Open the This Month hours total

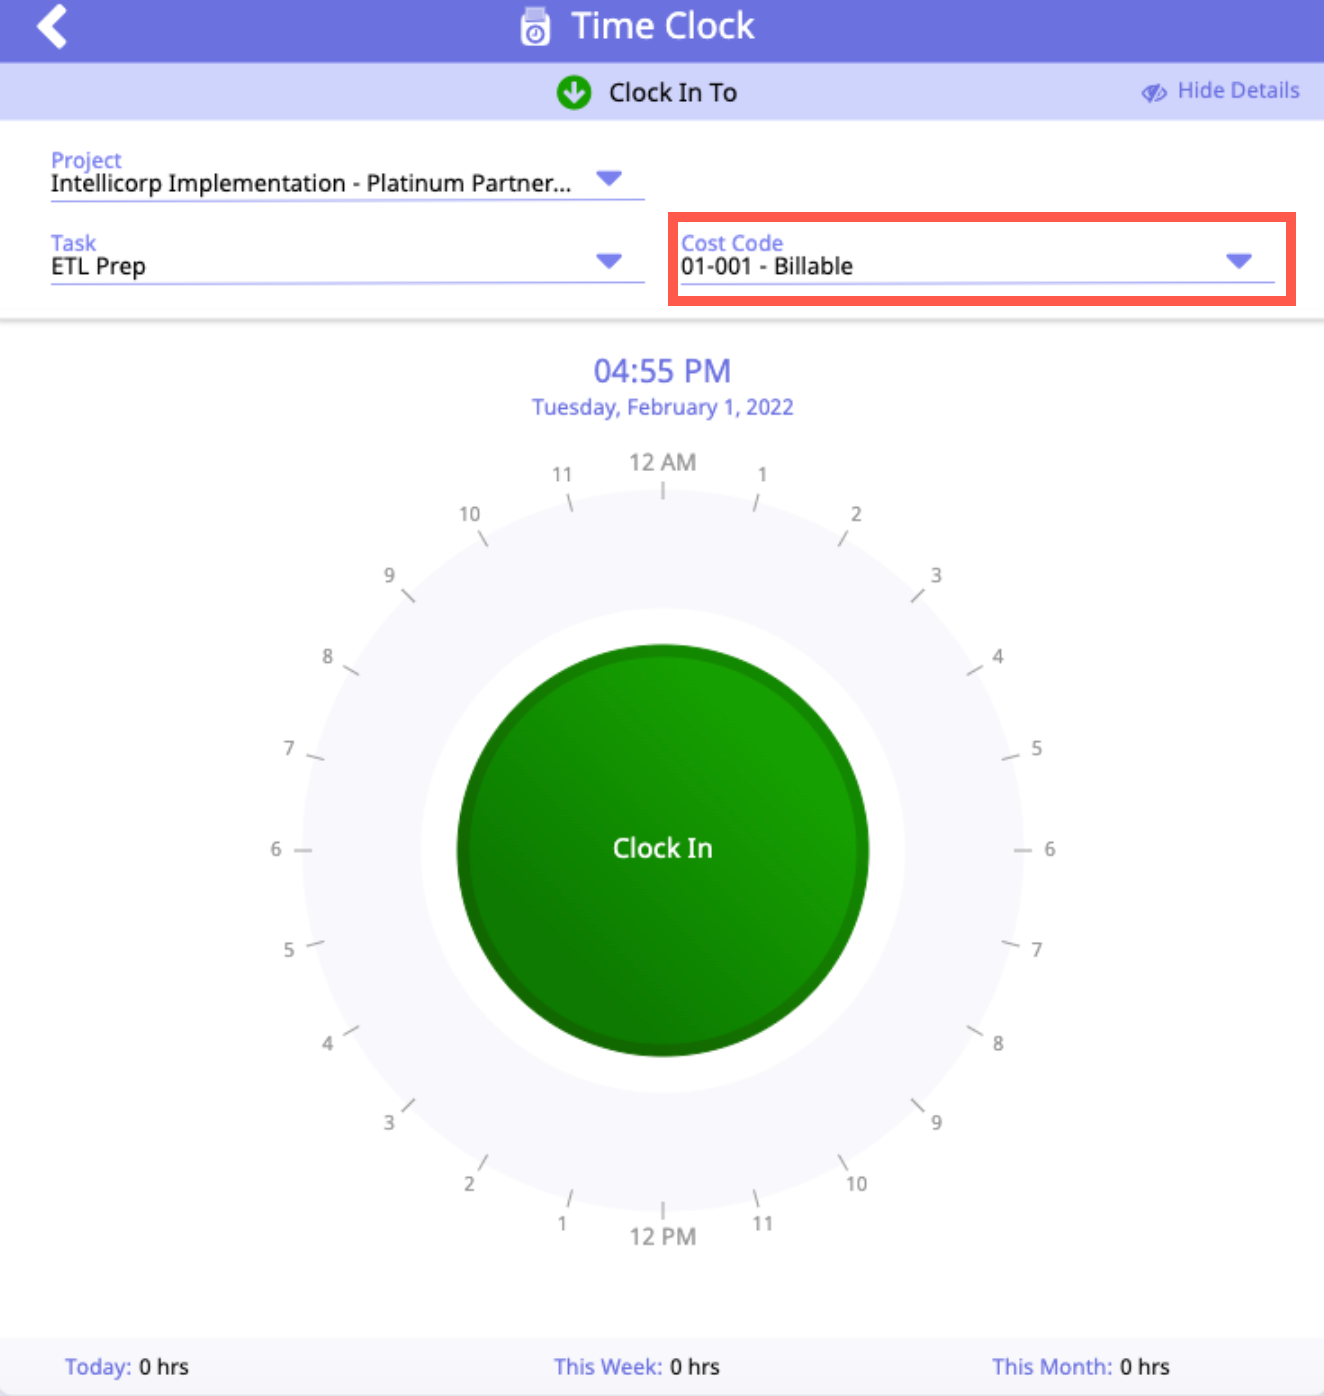pyautogui.click(x=1080, y=1367)
